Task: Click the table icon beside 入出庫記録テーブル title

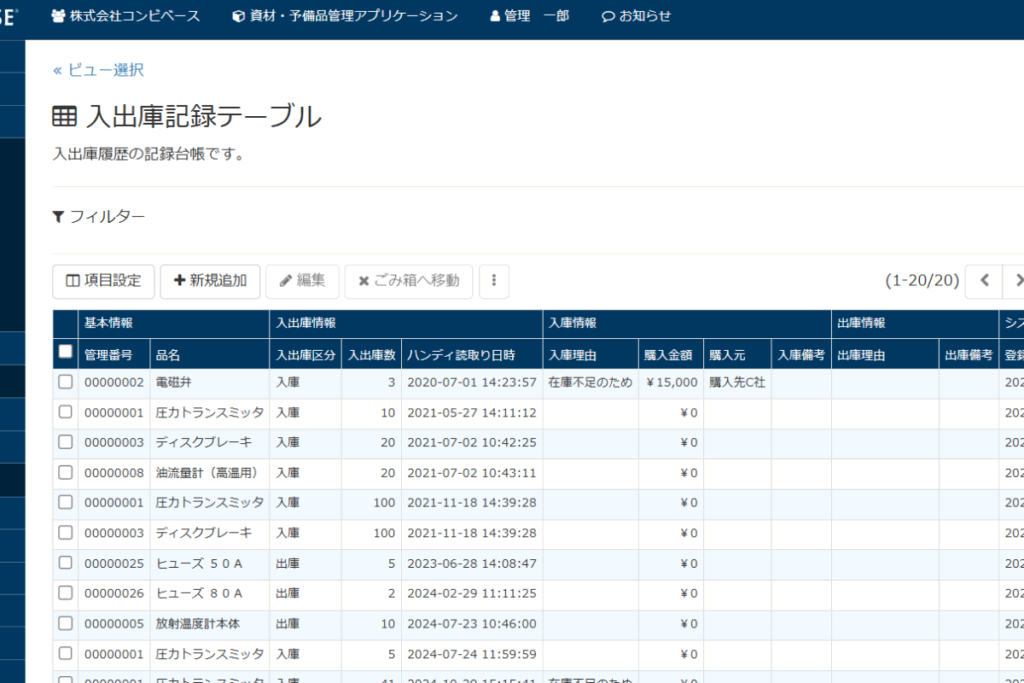Action: (x=64, y=117)
